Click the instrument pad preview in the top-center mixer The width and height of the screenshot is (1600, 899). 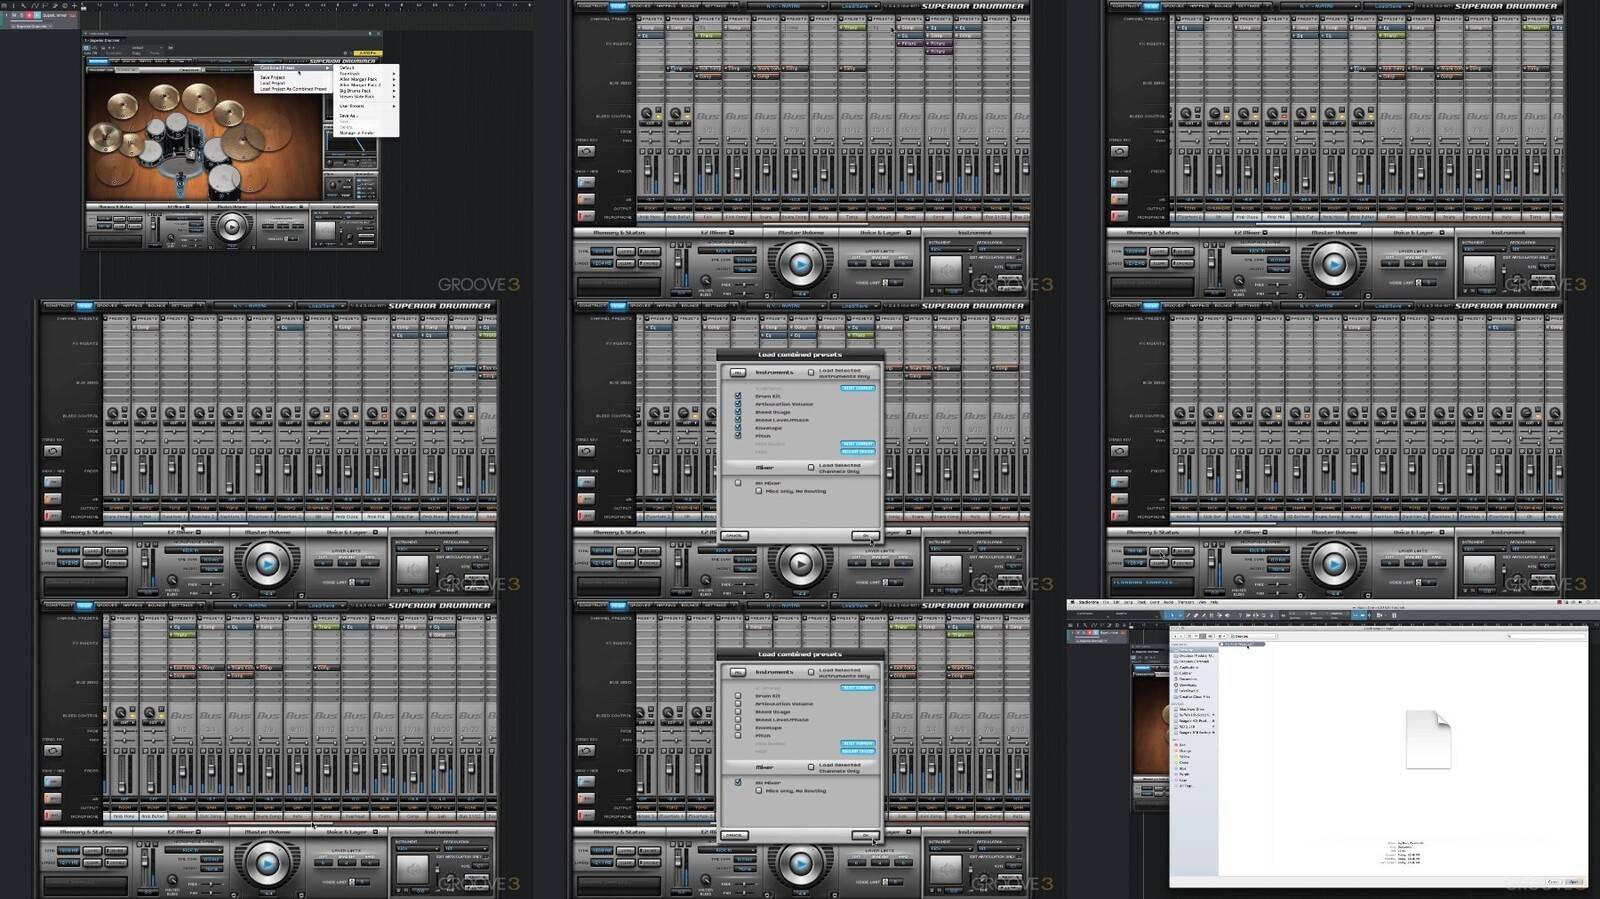coord(945,270)
